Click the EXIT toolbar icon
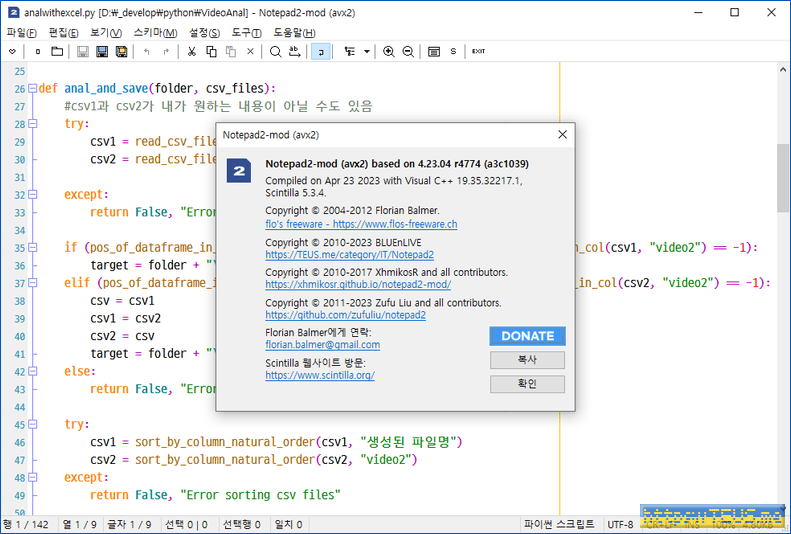 [478, 51]
